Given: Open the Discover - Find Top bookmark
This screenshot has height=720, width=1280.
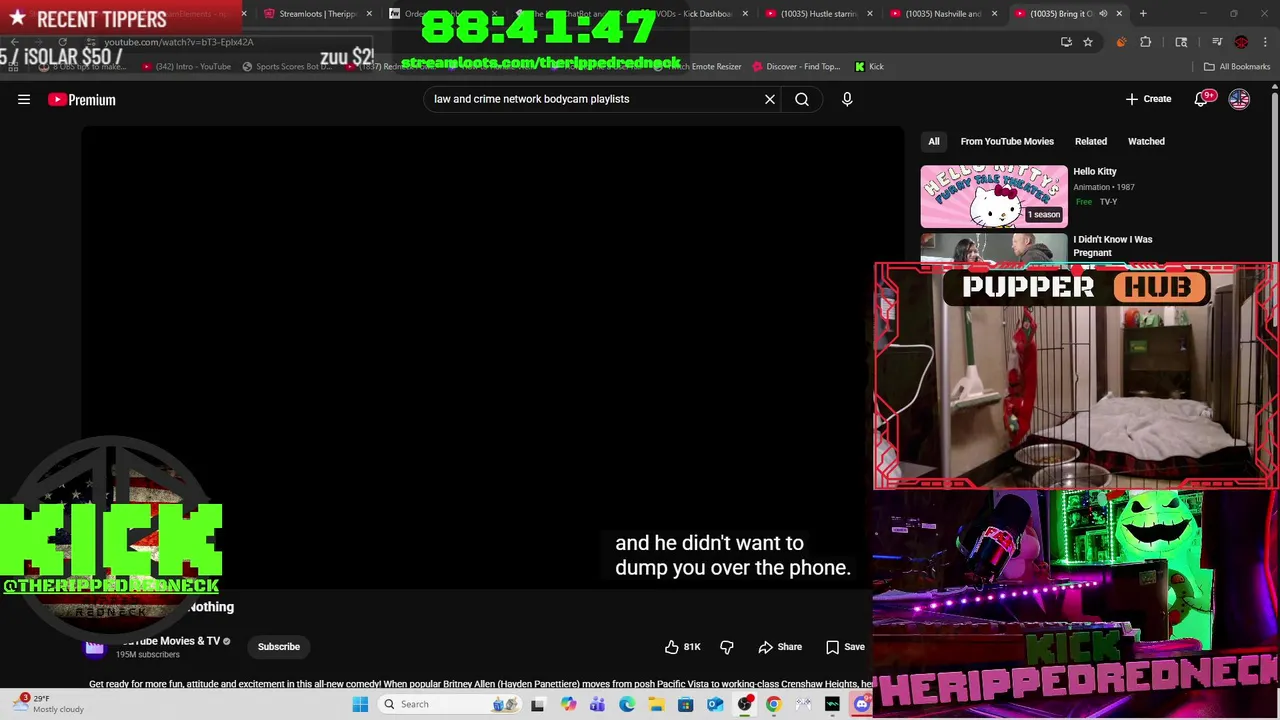Looking at the screenshot, I should 796,67.
